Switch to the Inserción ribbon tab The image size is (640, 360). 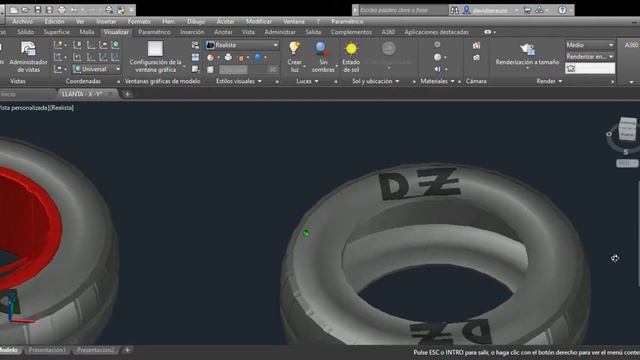[192, 32]
